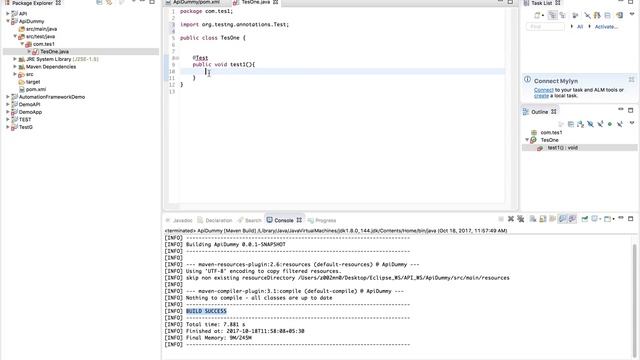
Task: Click Link with Editor icon in Package Explorer
Action: pos(109,2)
